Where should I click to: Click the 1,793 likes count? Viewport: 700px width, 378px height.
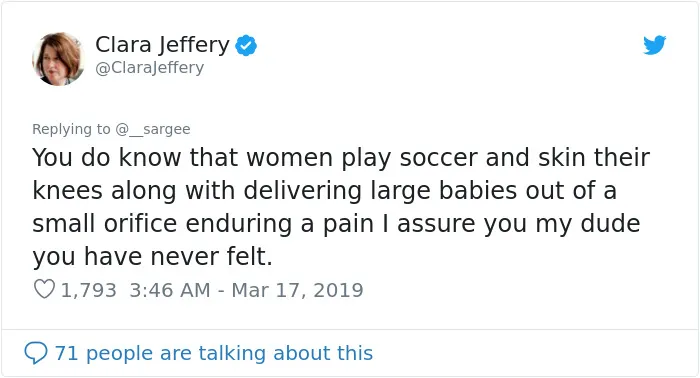click(x=88, y=290)
